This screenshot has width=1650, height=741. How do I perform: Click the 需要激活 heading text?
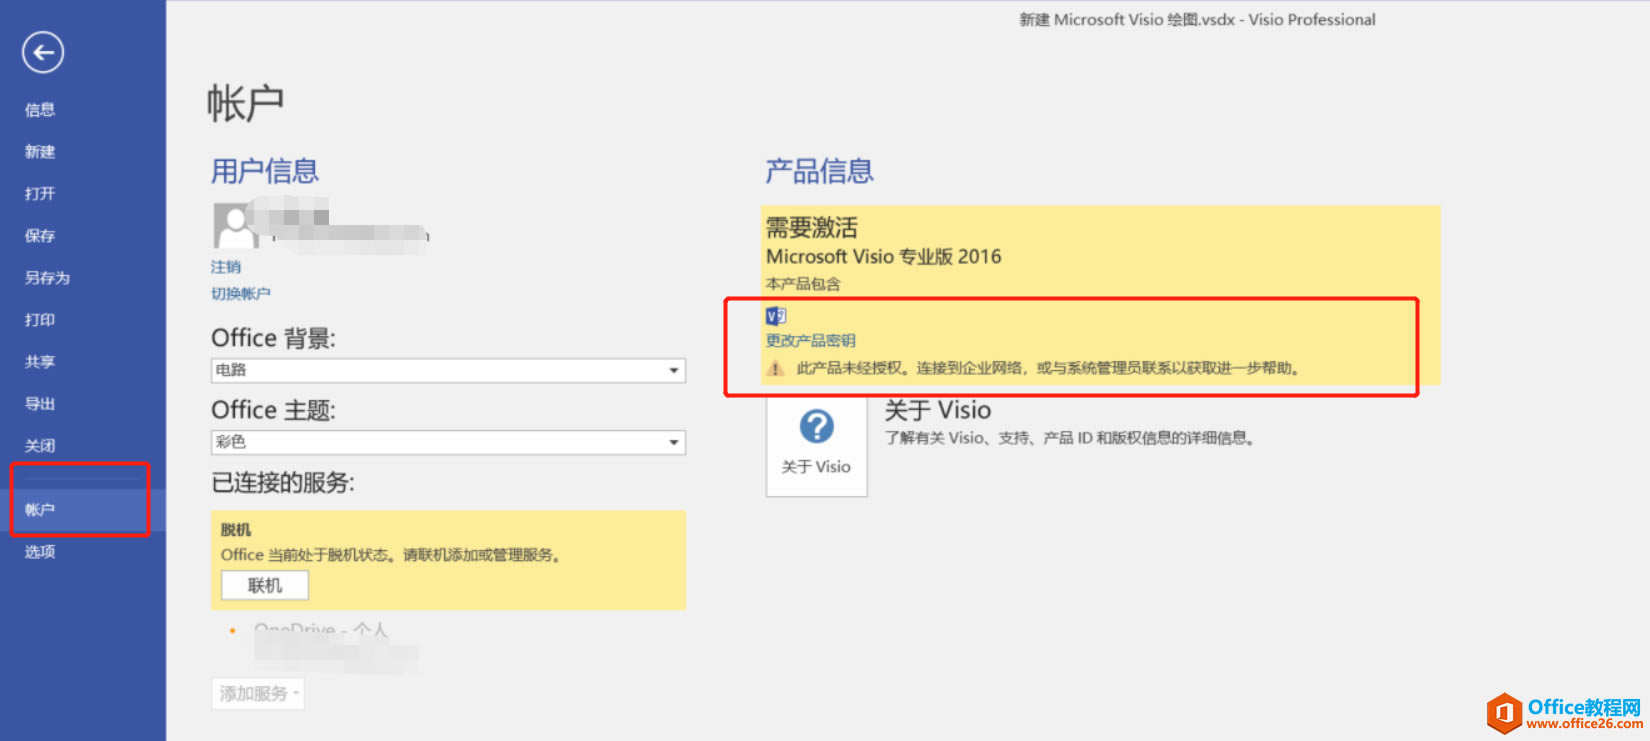812,228
